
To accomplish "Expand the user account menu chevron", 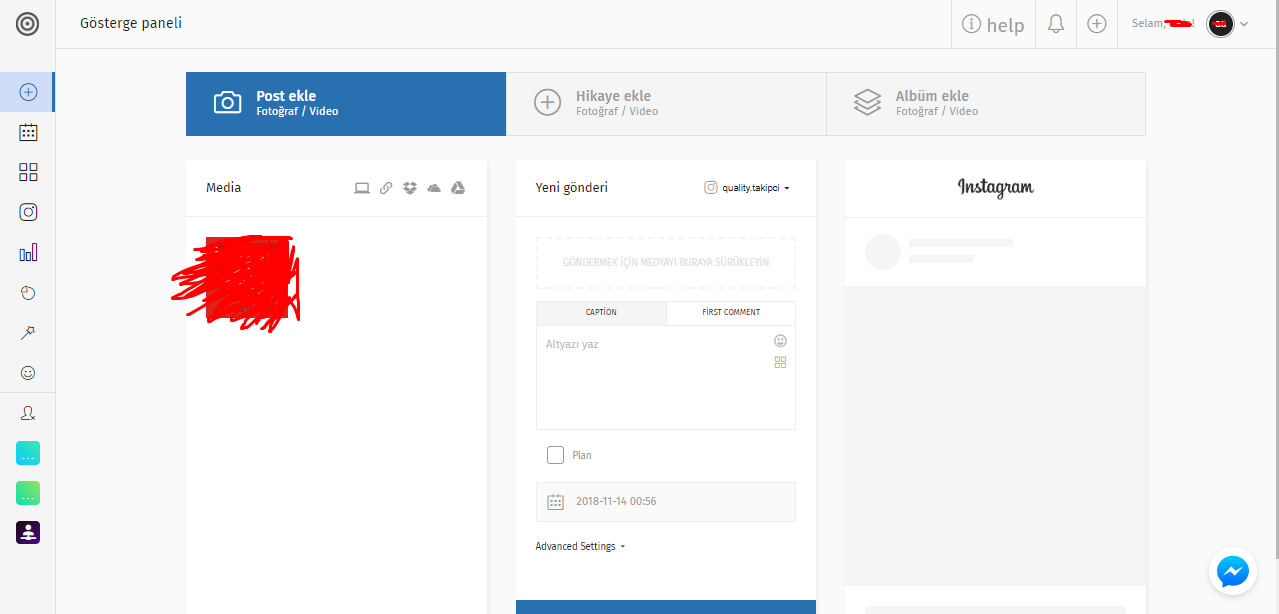I will 1244,24.
